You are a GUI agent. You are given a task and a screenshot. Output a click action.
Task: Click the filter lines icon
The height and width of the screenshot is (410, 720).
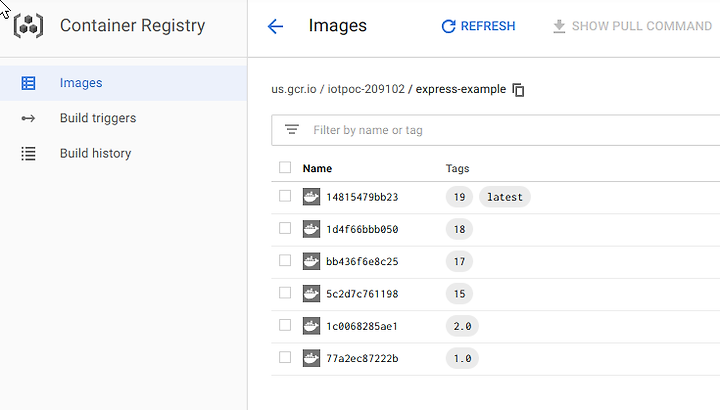pyautogui.click(x=292, y=129)
